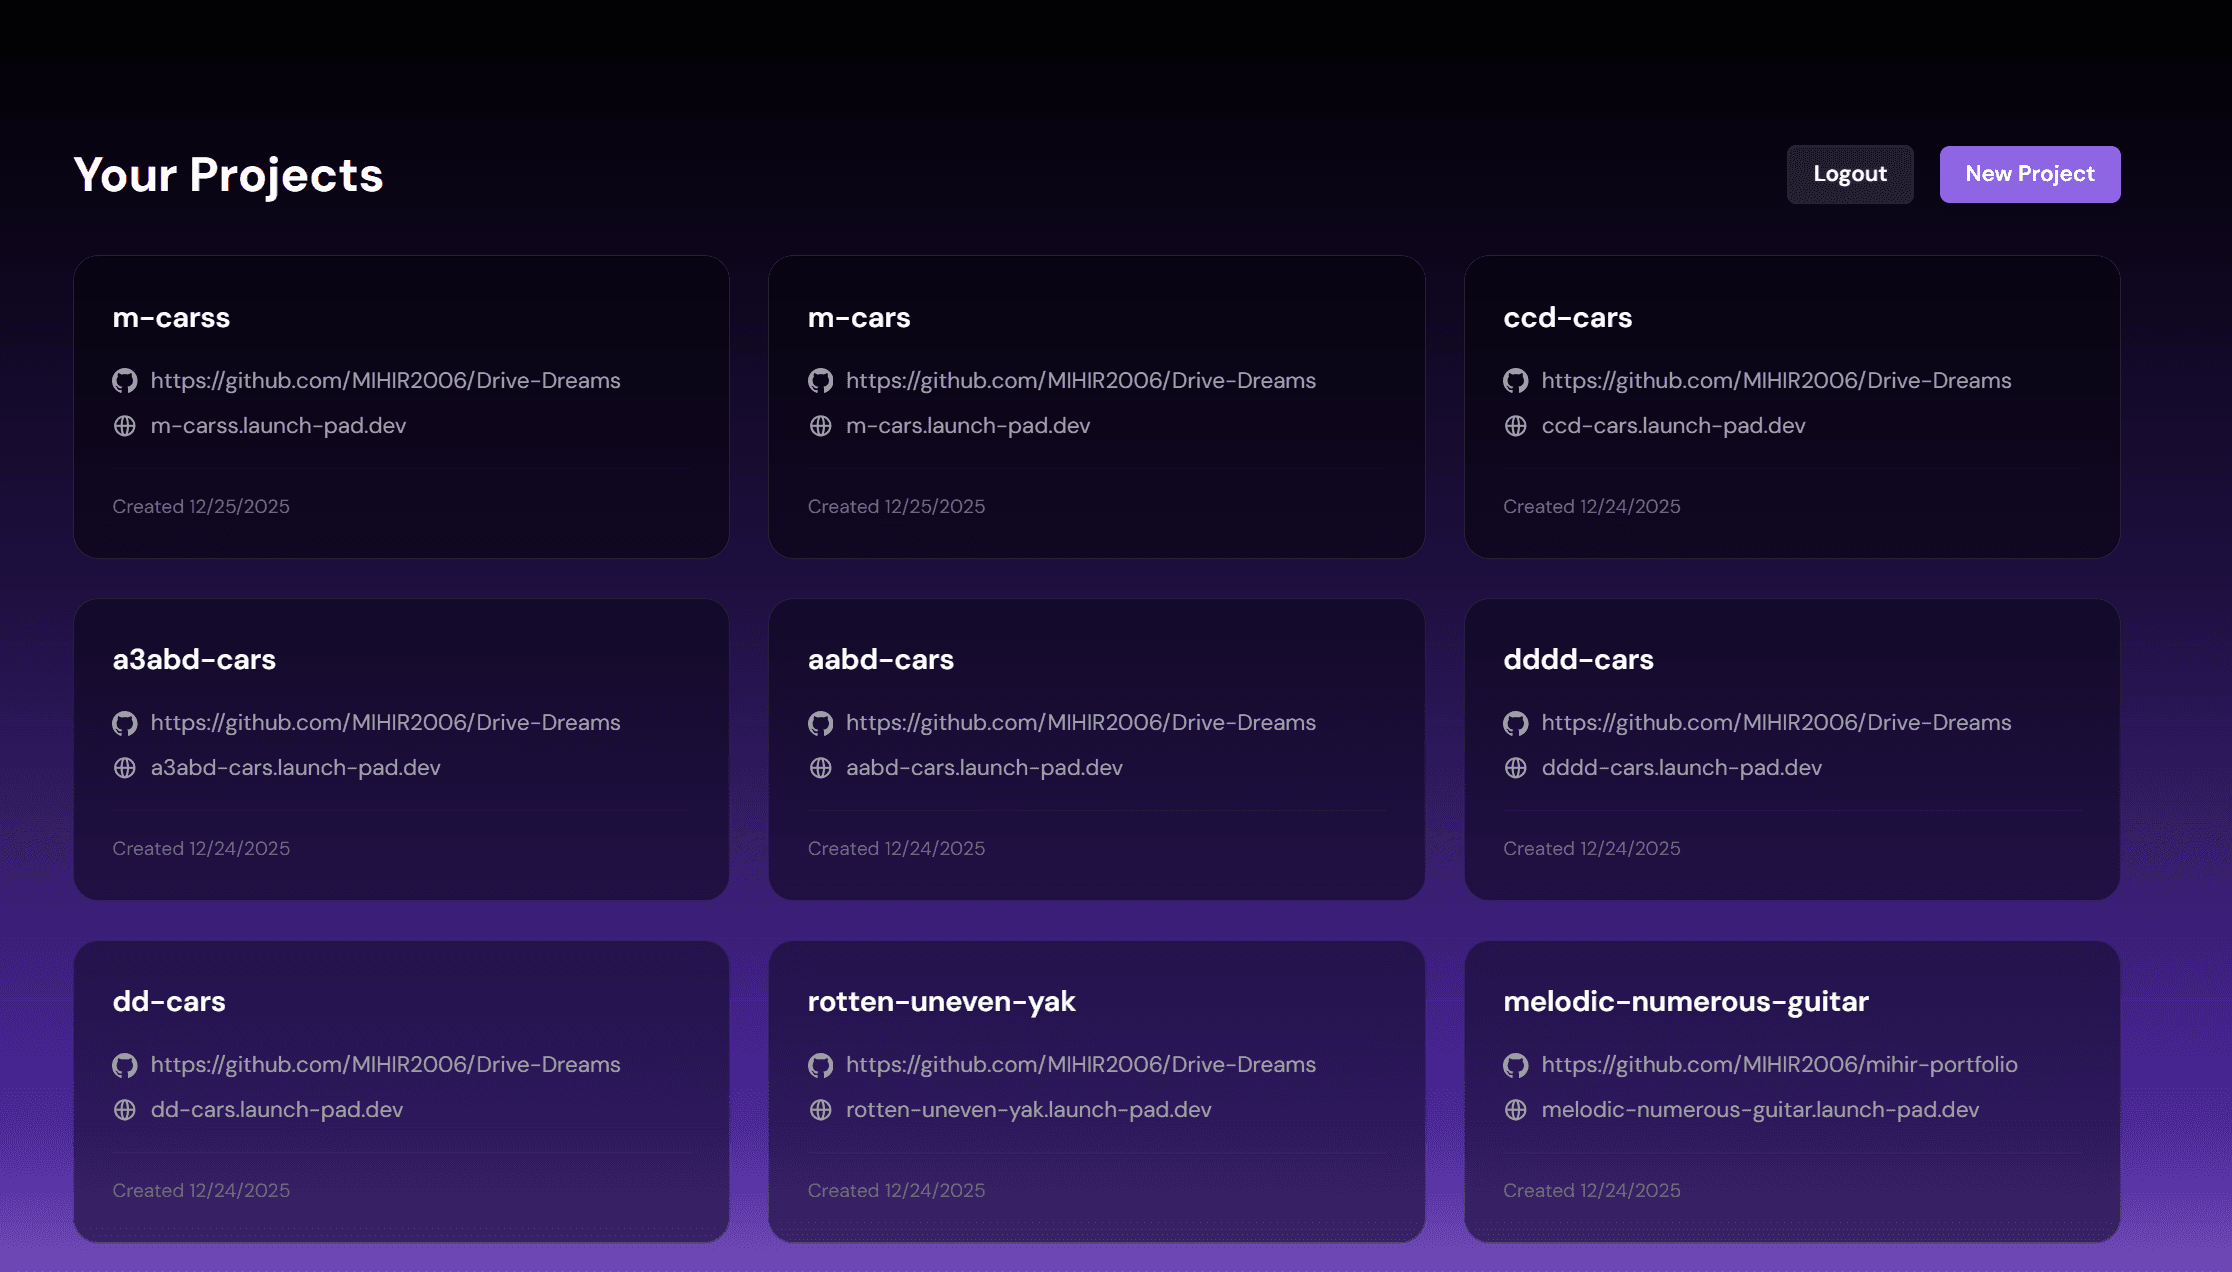Screen dimensions: 2232x1272
Task: Open the Drive-Dreams repository link on ccd-cars
Action: pos(1776,381)
